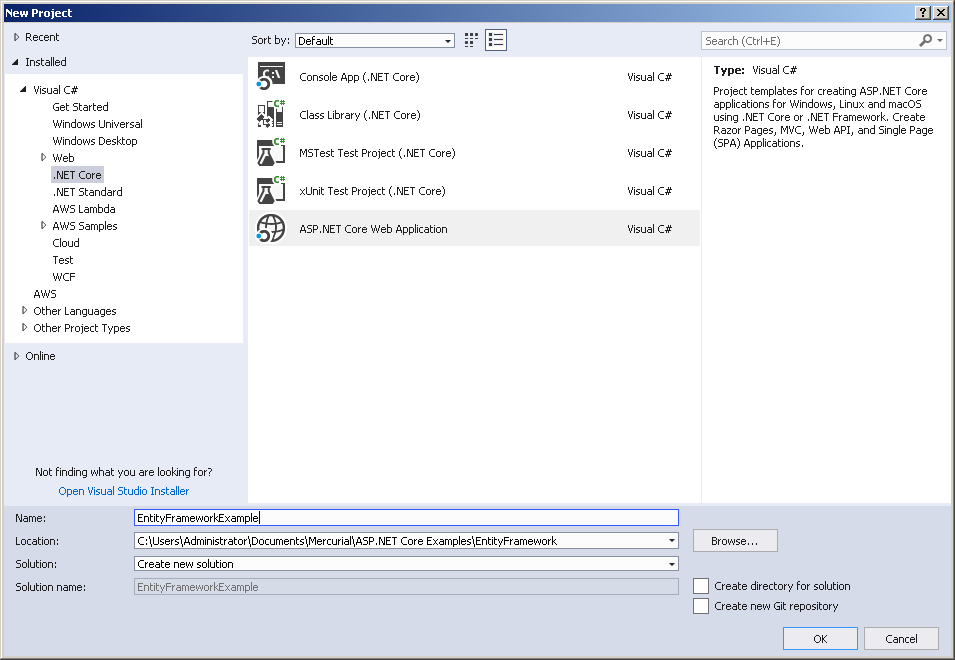
Task: Click the OK button
Action: tap(819, 638)
